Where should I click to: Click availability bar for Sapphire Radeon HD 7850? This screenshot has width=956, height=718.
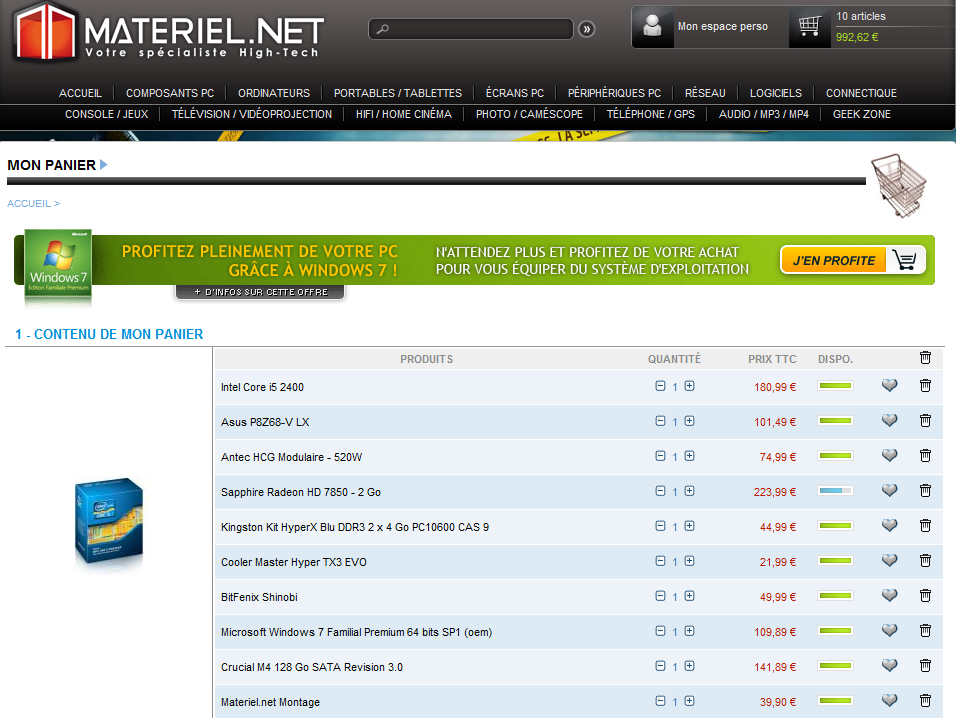pos(835,491)
